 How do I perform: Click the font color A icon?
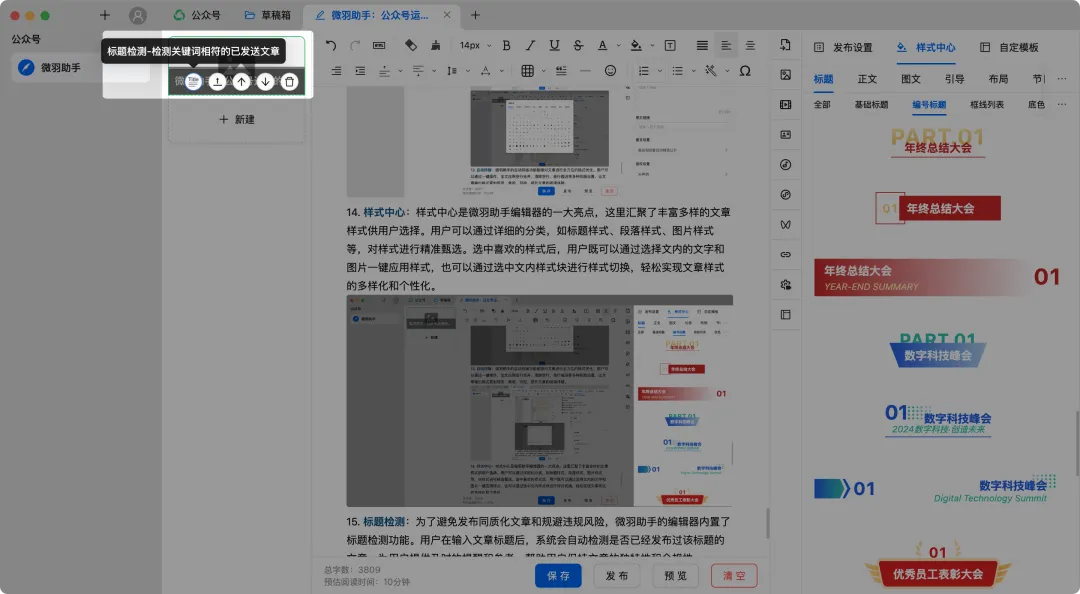point(602,45)
